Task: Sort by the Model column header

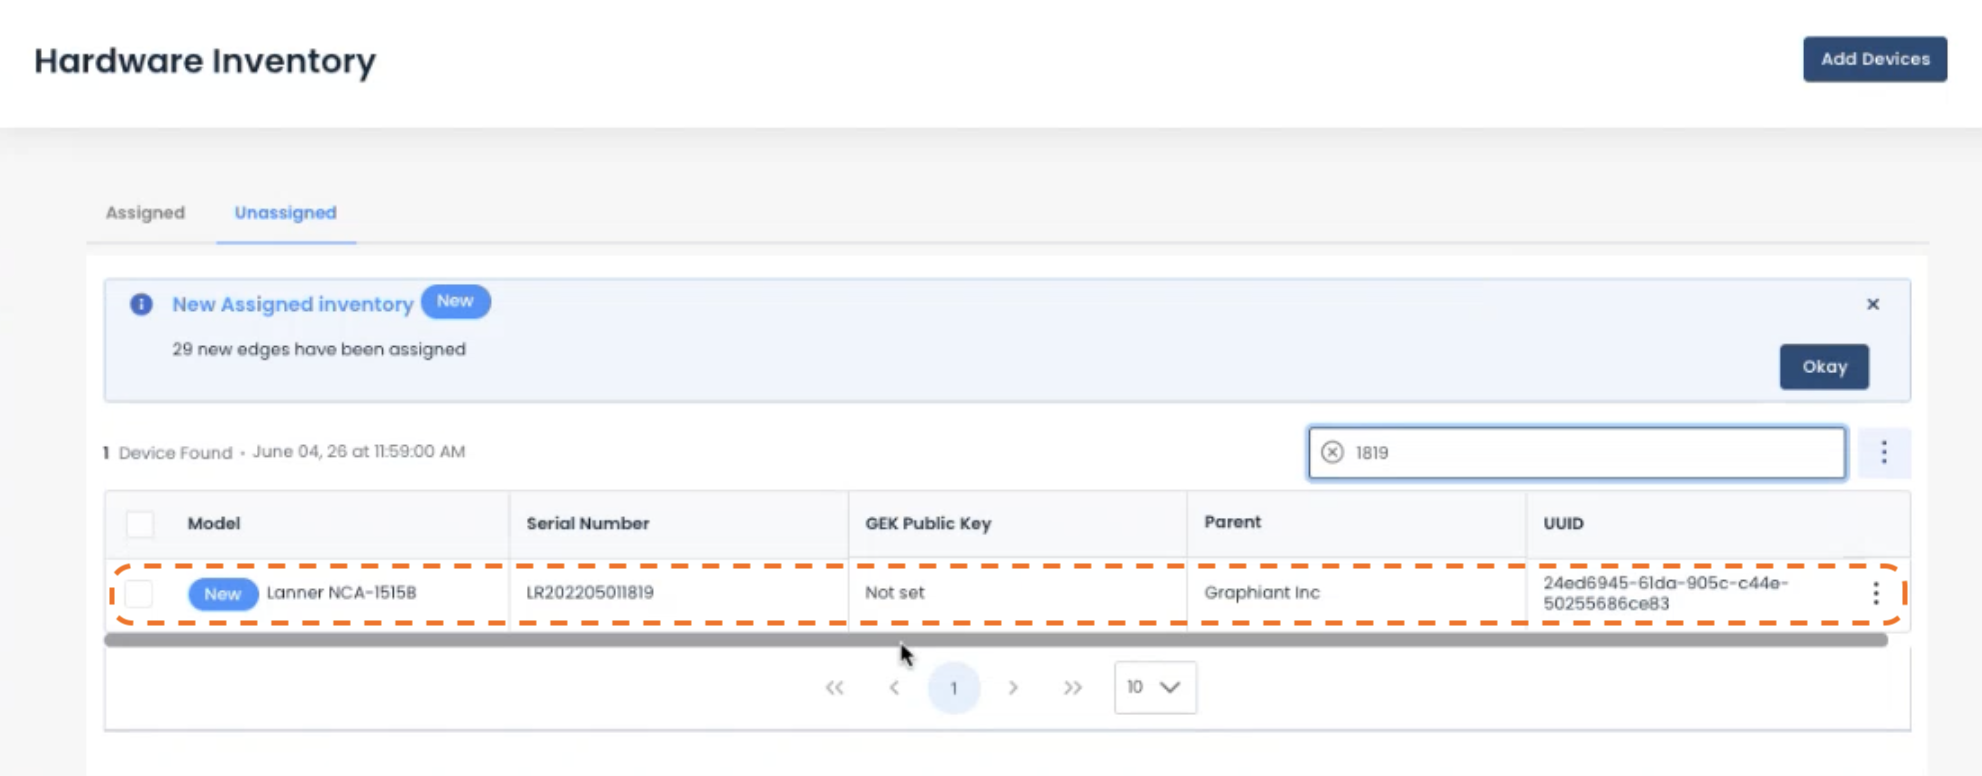Action: pos(213,523)
